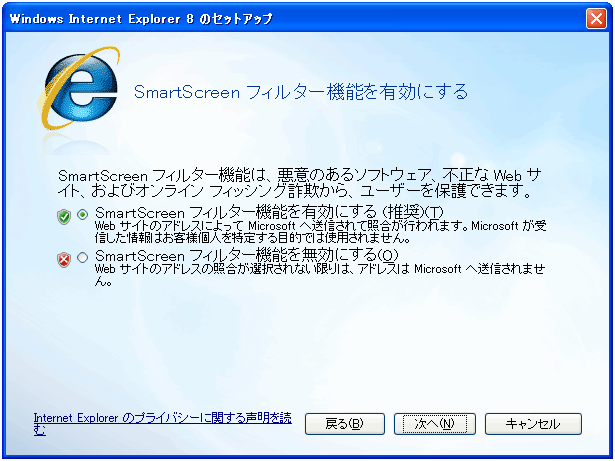Image resolution: width=615 pixels, height=461 pixels.
Task: Click the intro paragraph beginning 'SmartScreen フィルター機能は、悪意のある'
Action: tap(300, 183)
